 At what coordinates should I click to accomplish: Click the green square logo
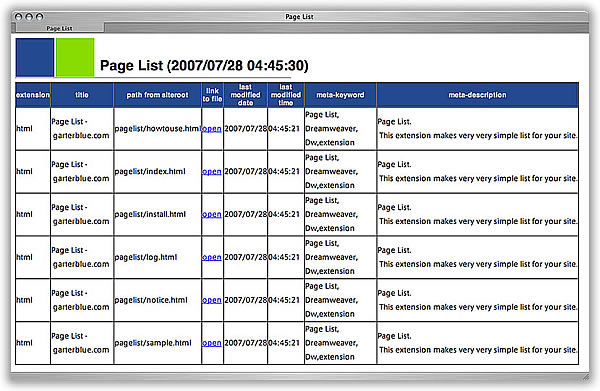point(75,57)
